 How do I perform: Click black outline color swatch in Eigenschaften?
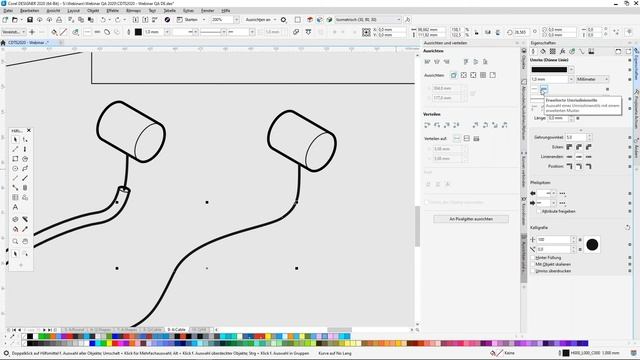549,69
